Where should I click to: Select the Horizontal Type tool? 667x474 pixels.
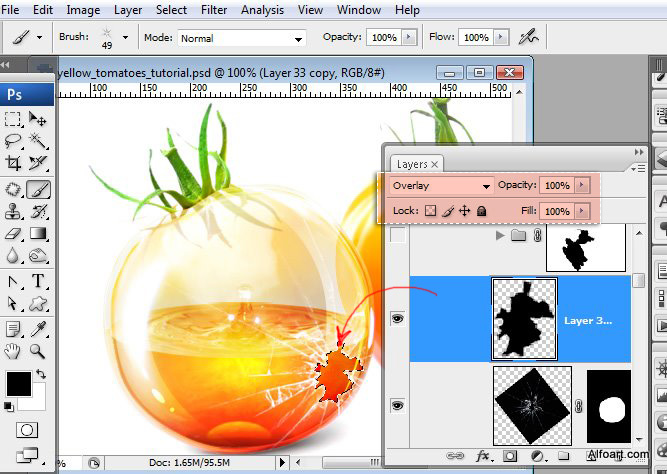[39, 281]
